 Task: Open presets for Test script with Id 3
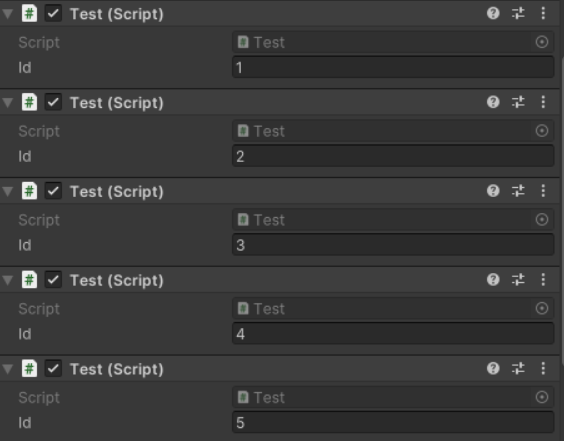(518, 191)
